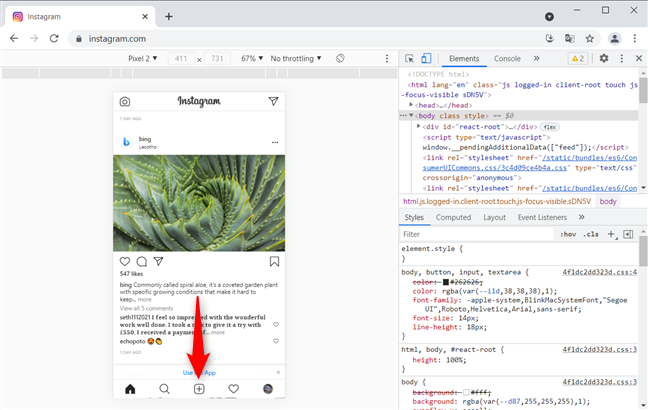Click DevTools settings gear icon
Viewport: 648px width, 410px height.
(603, 59)
